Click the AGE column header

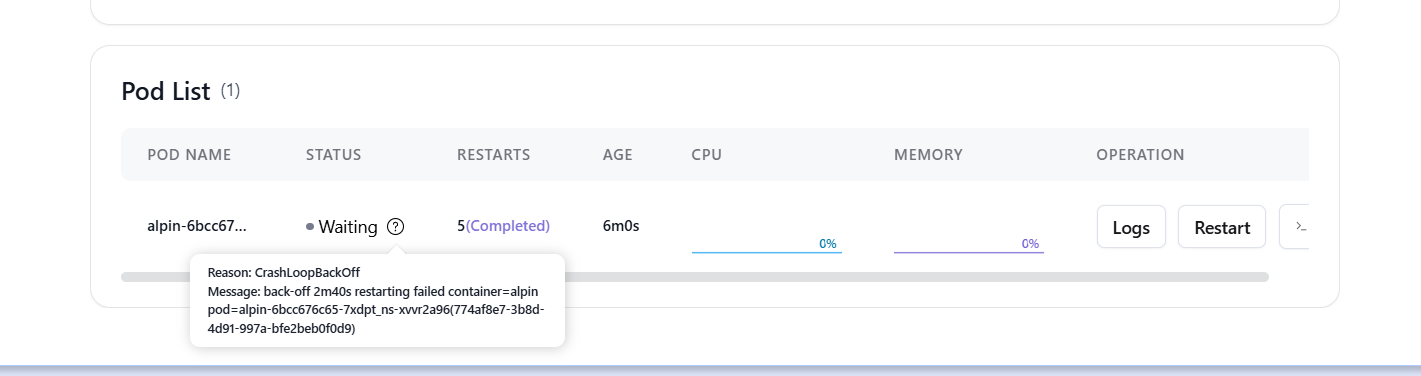click(618, 155)
